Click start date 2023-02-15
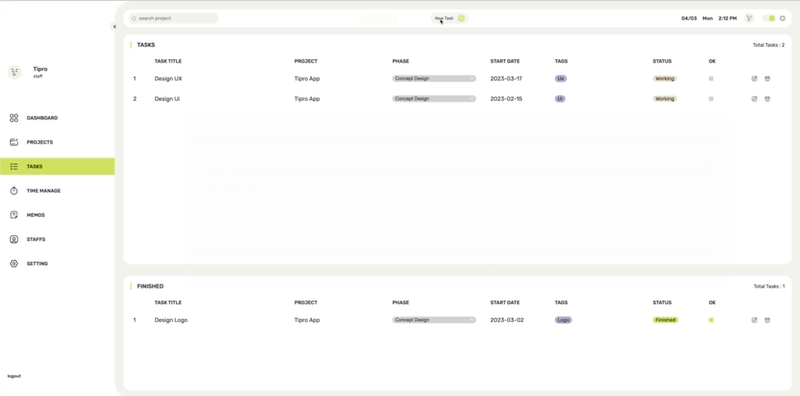 pos(506,99)
